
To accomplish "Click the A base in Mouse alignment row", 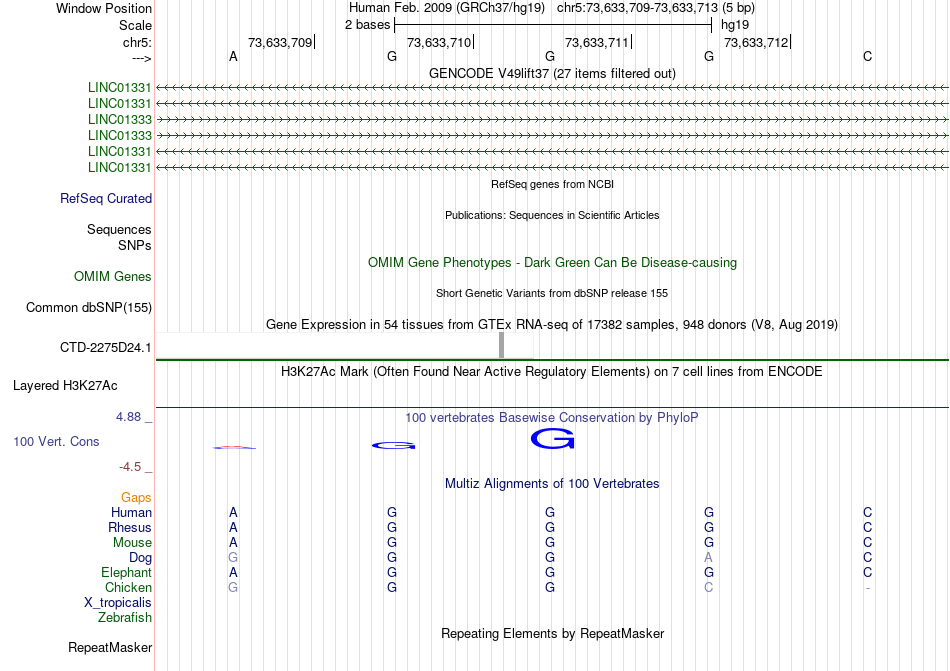I will (x=233, y=543).
